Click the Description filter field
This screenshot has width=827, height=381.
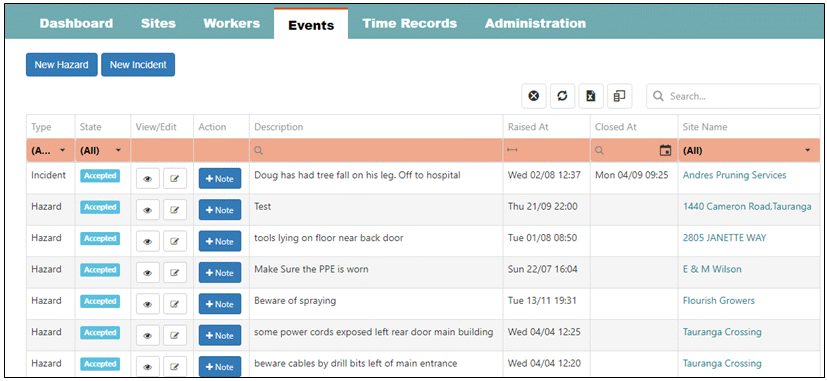point(376,150)
